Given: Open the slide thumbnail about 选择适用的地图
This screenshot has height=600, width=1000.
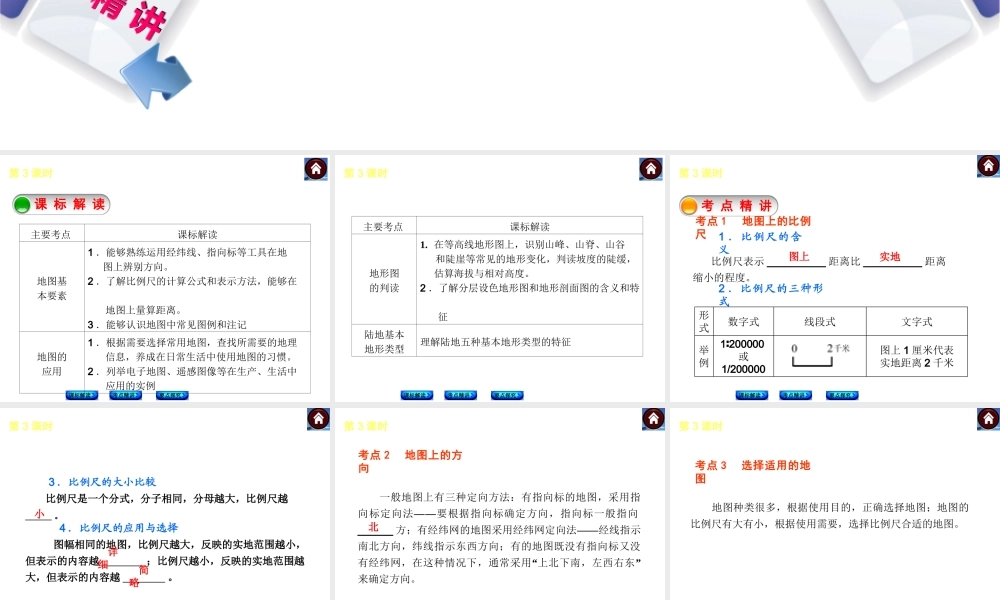Looking at the screenshot, I should pyautogui.click(x=835, y=504).
